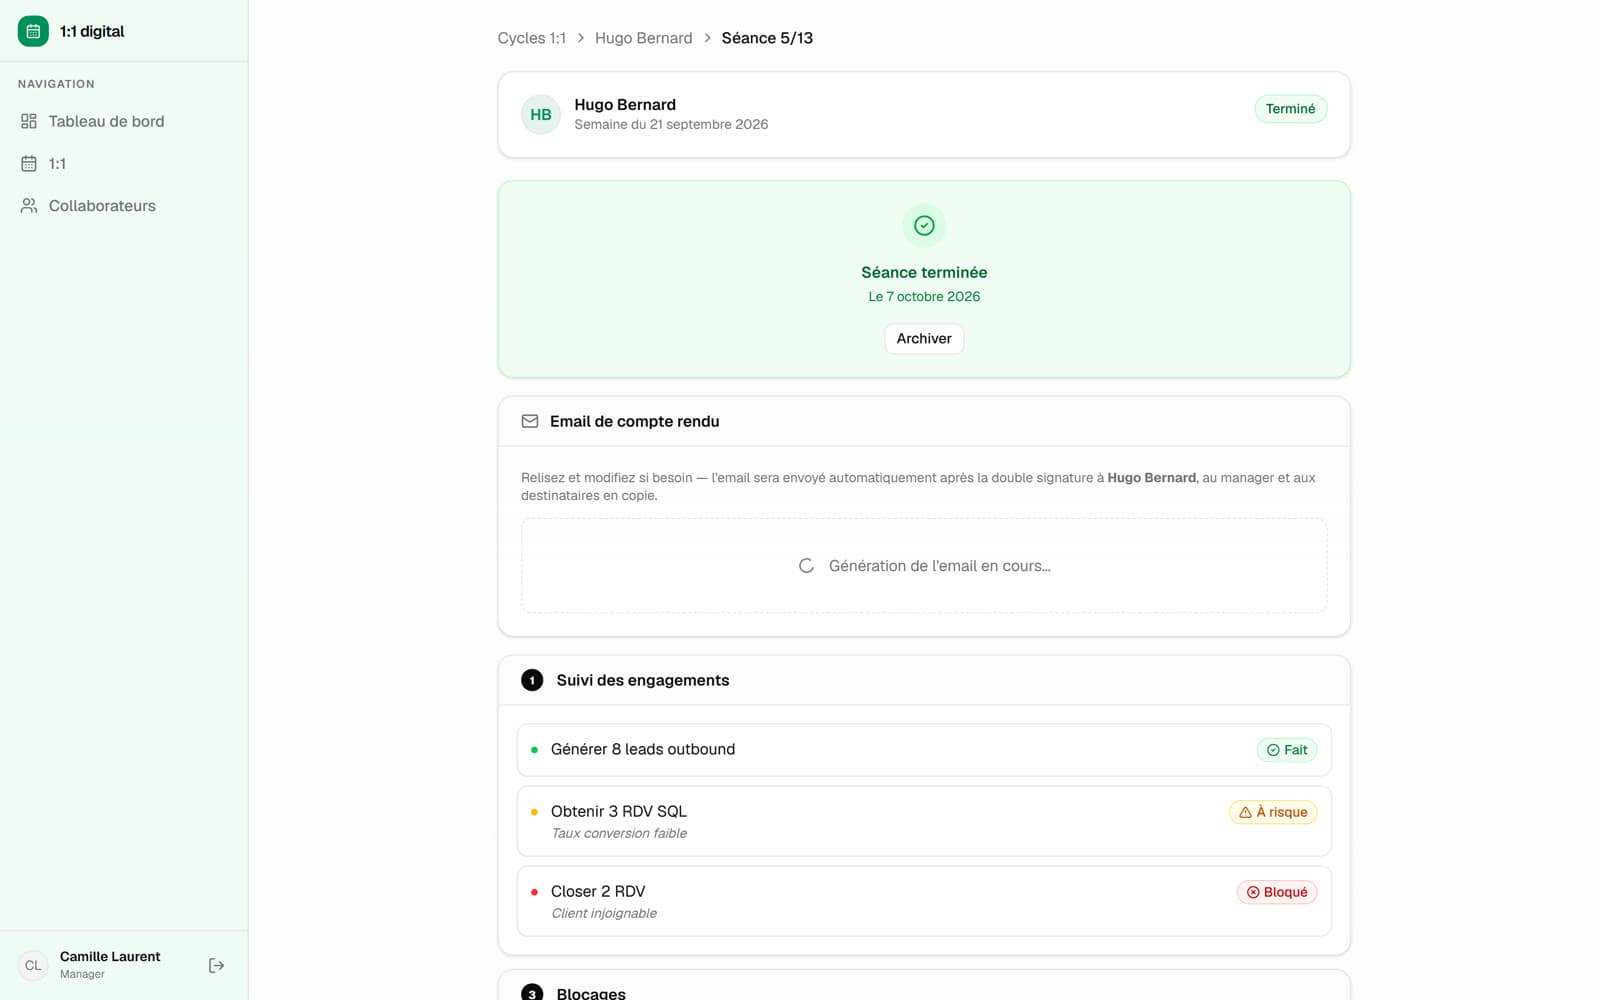Open Collaborateurs in navigation
1600x1000 pixels.
click(124, 206)
